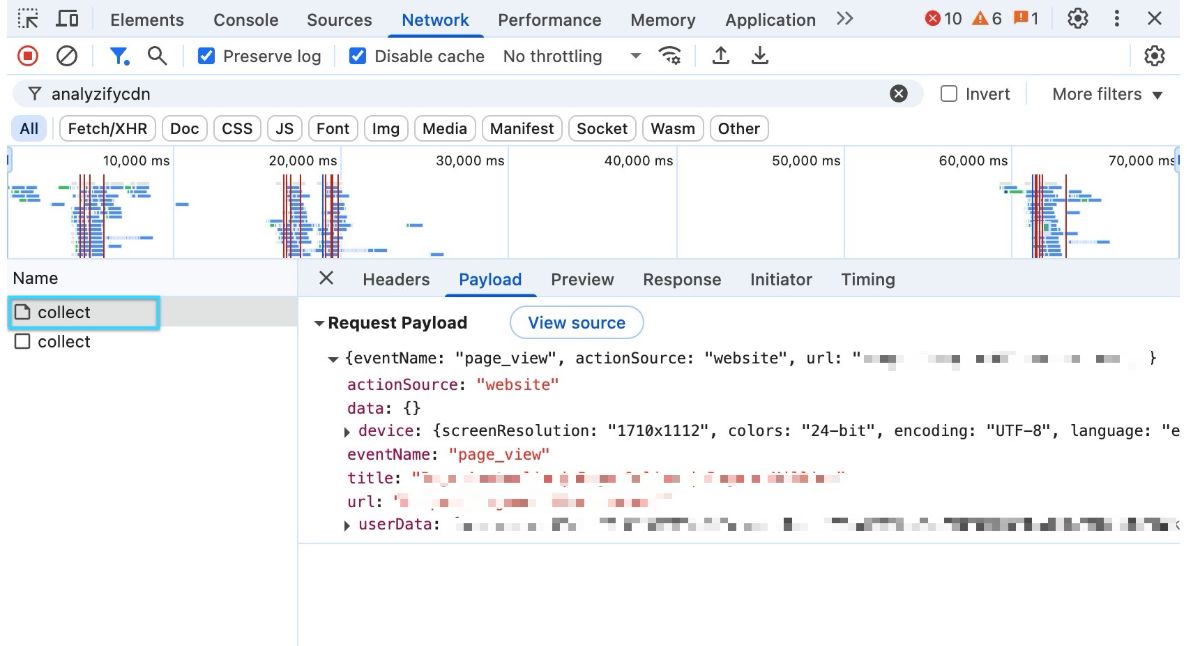Toggle the Preserve log checkbox

(207, 56)
